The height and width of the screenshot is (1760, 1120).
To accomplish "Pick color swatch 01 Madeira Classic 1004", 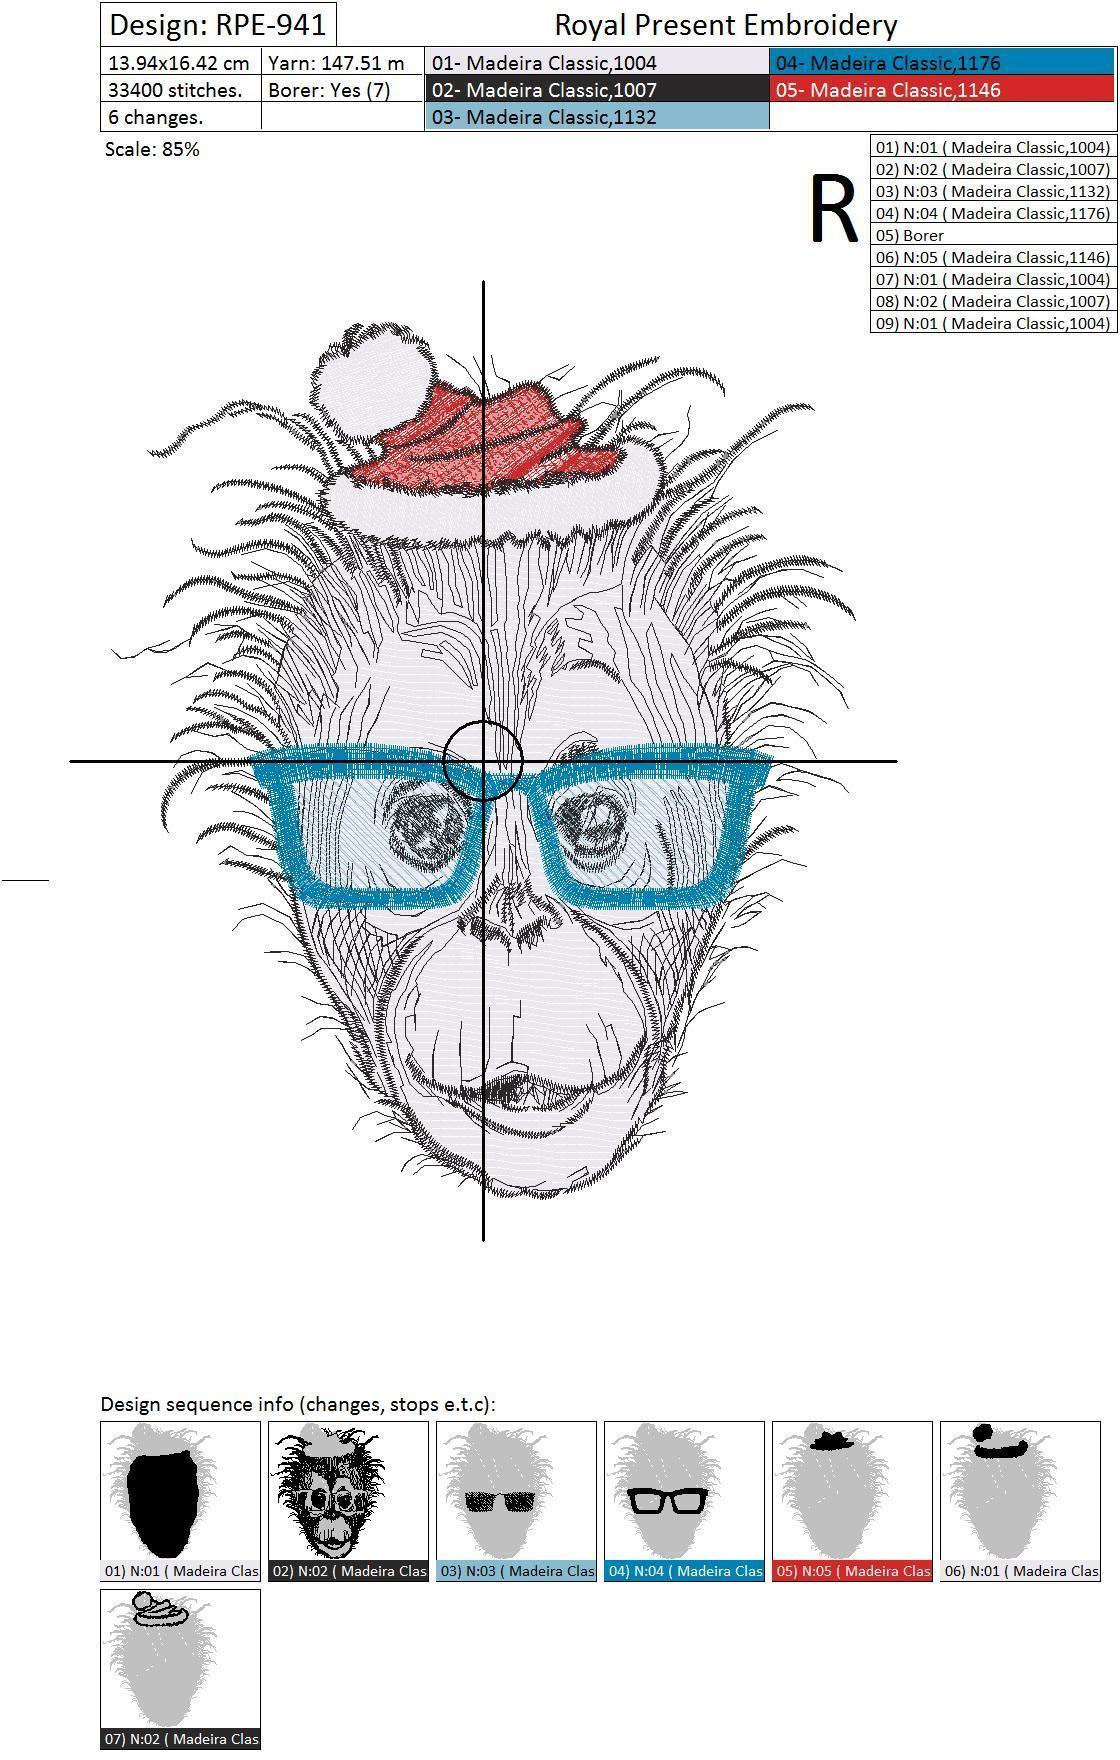I will (x=597, y=63).
